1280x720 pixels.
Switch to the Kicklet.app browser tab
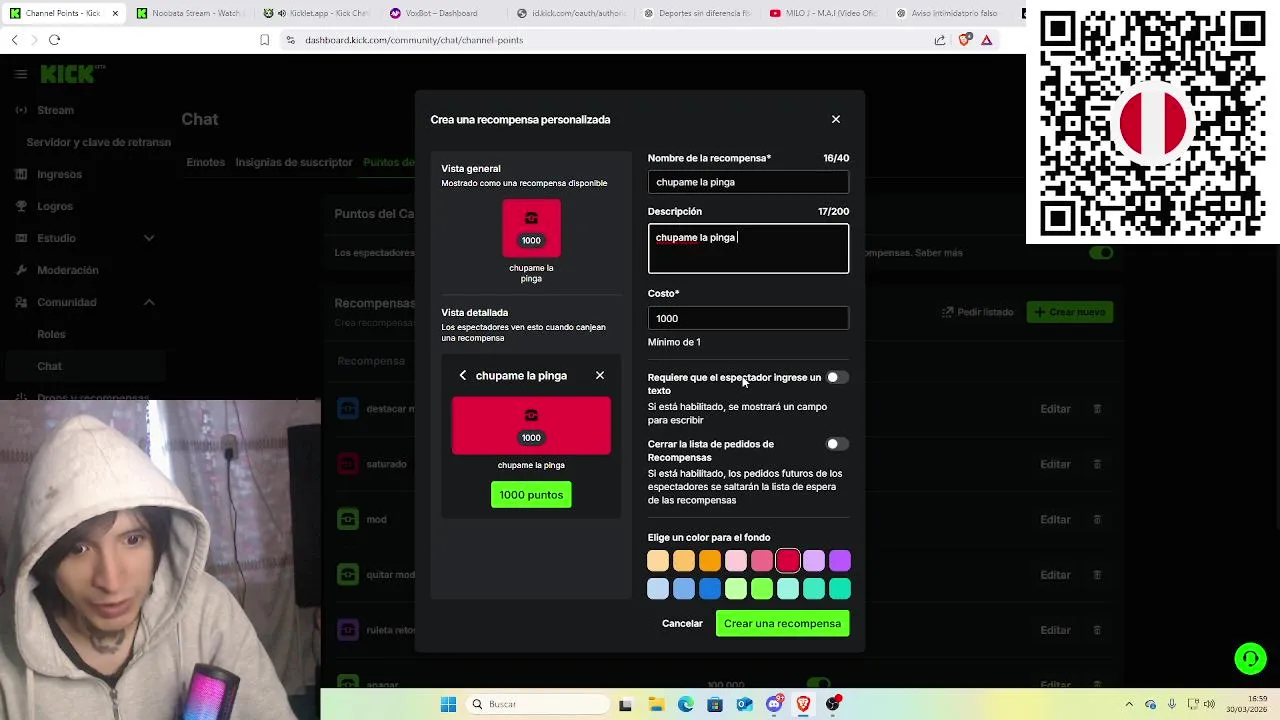tap(318, 13)
